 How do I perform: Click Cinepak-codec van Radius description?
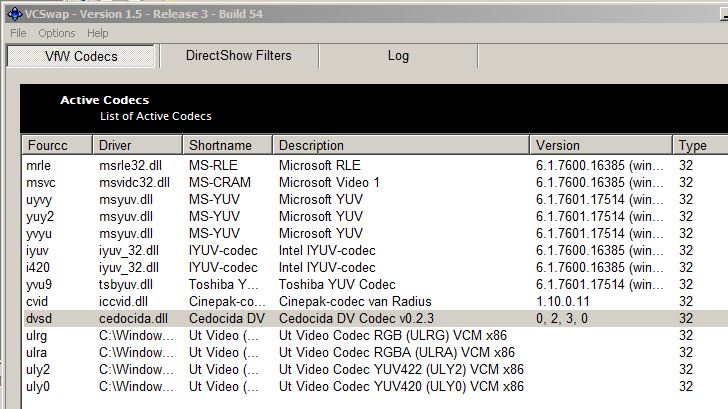coord(355,302)
